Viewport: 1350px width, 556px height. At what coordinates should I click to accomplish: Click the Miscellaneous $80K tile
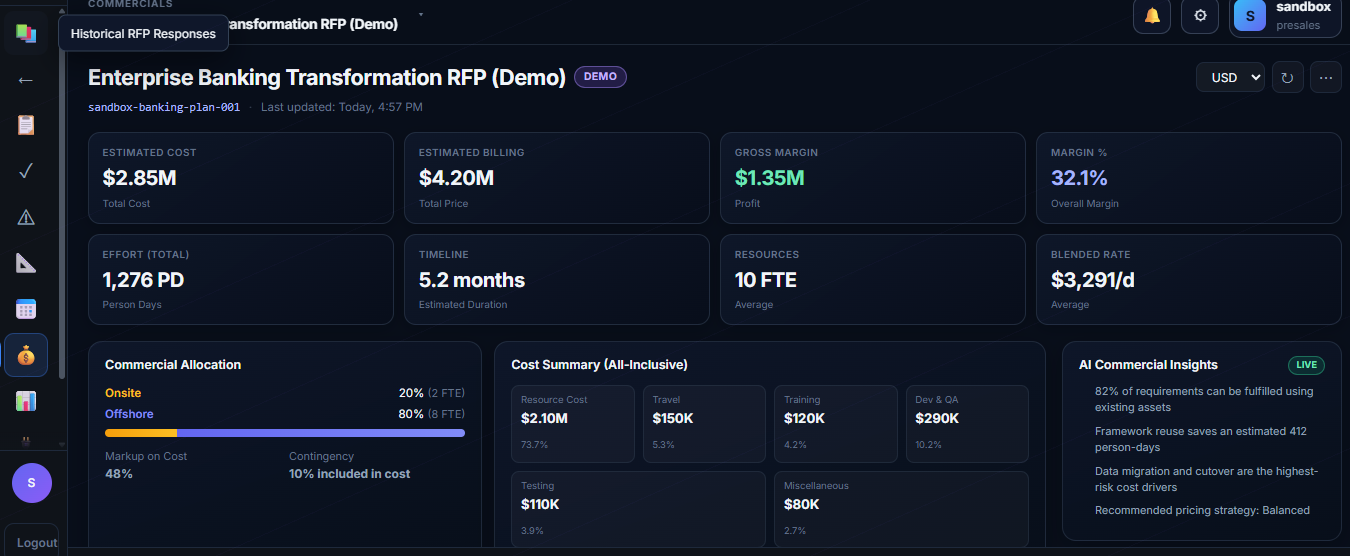coord(901,510)
